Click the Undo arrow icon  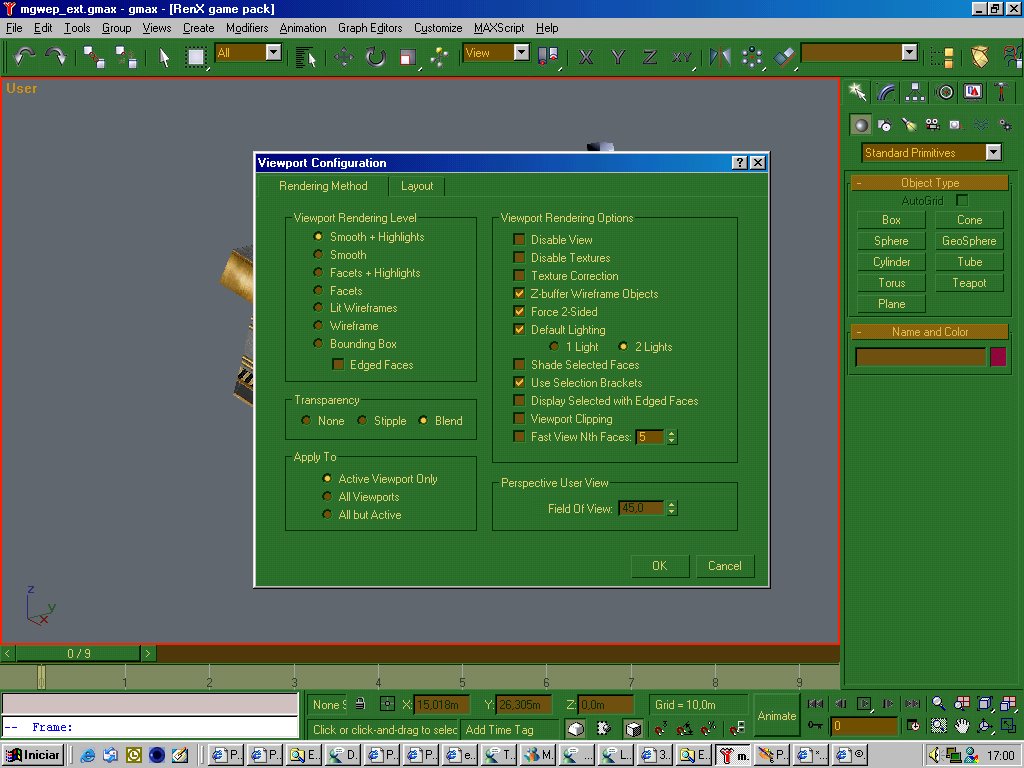(24, 57)
